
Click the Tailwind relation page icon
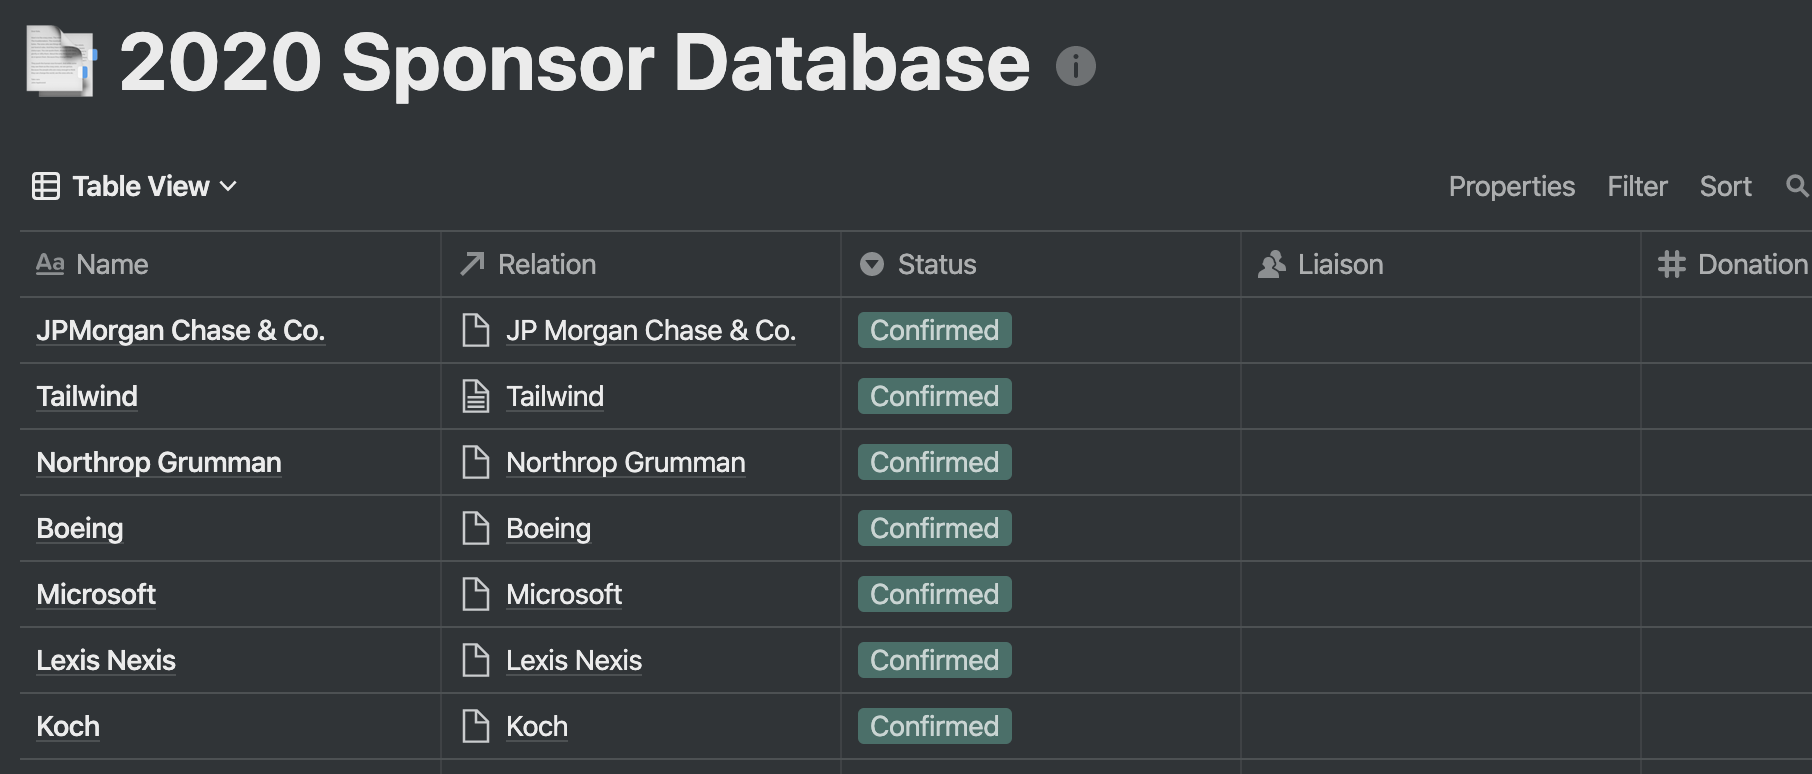pyautogui.click(x=475, y=397)
